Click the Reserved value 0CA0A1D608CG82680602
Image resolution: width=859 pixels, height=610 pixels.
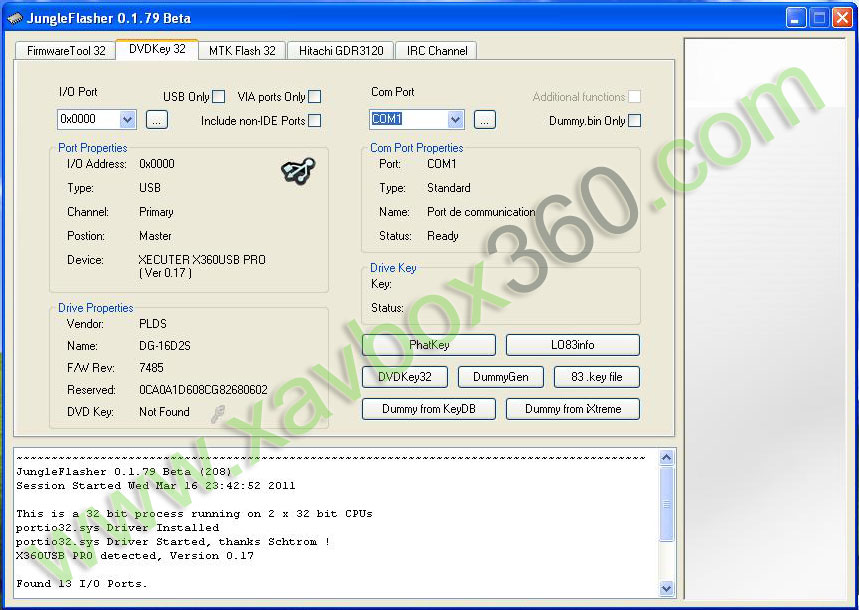[203, 390]
